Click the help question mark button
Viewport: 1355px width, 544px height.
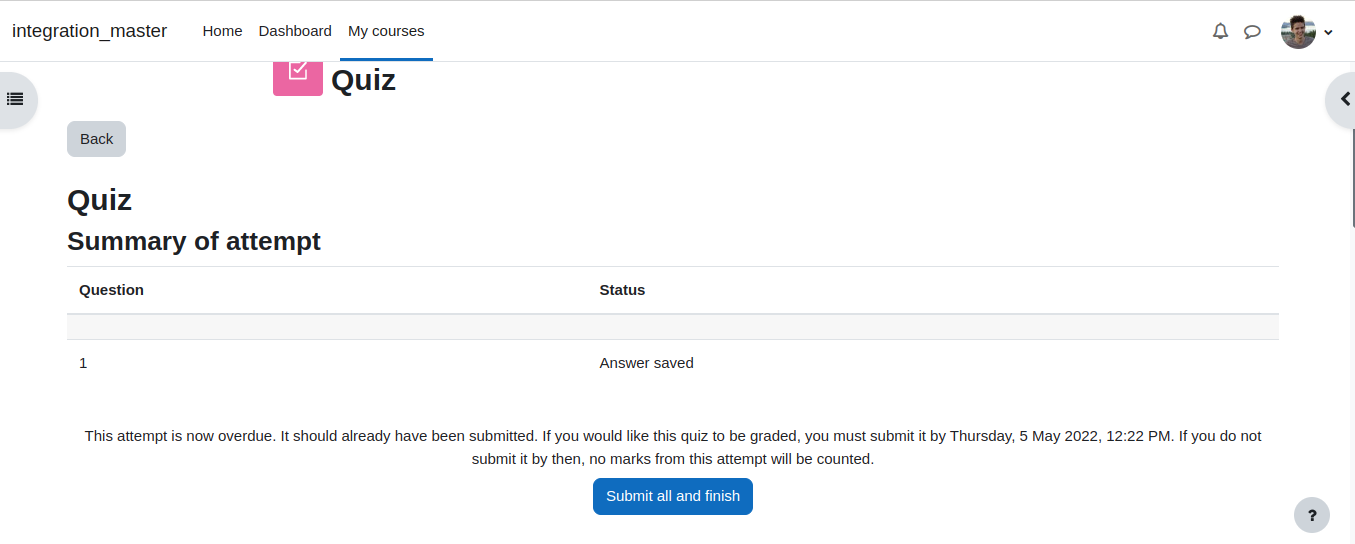point(1312,515)
